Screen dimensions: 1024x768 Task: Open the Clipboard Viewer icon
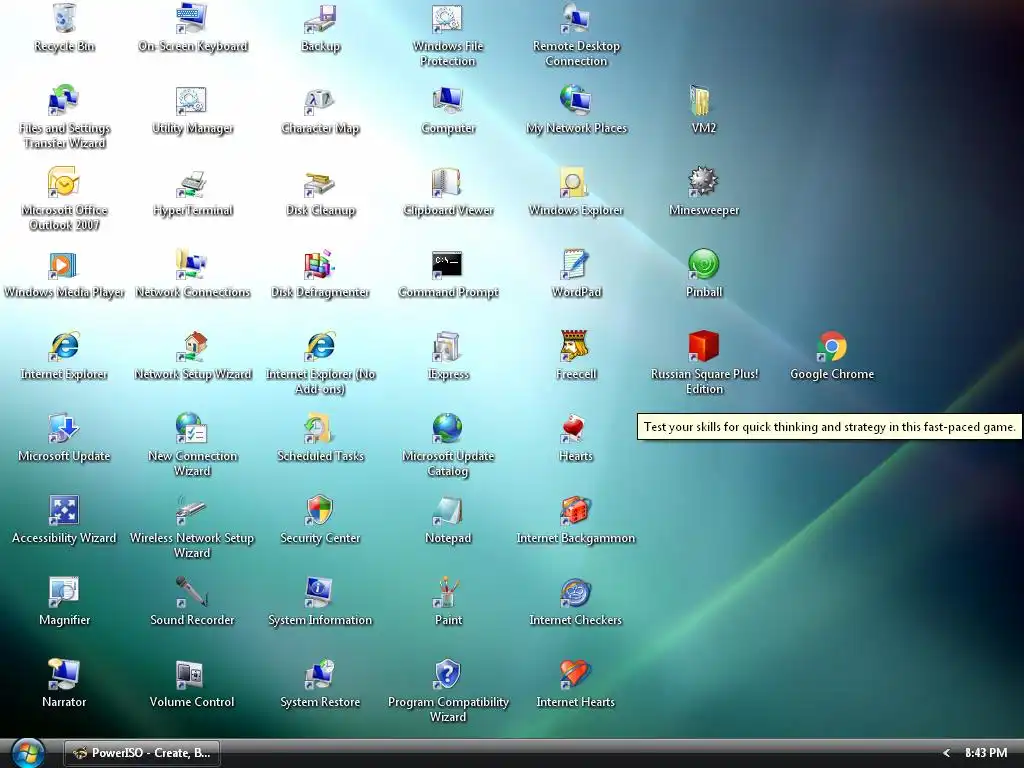448,182
